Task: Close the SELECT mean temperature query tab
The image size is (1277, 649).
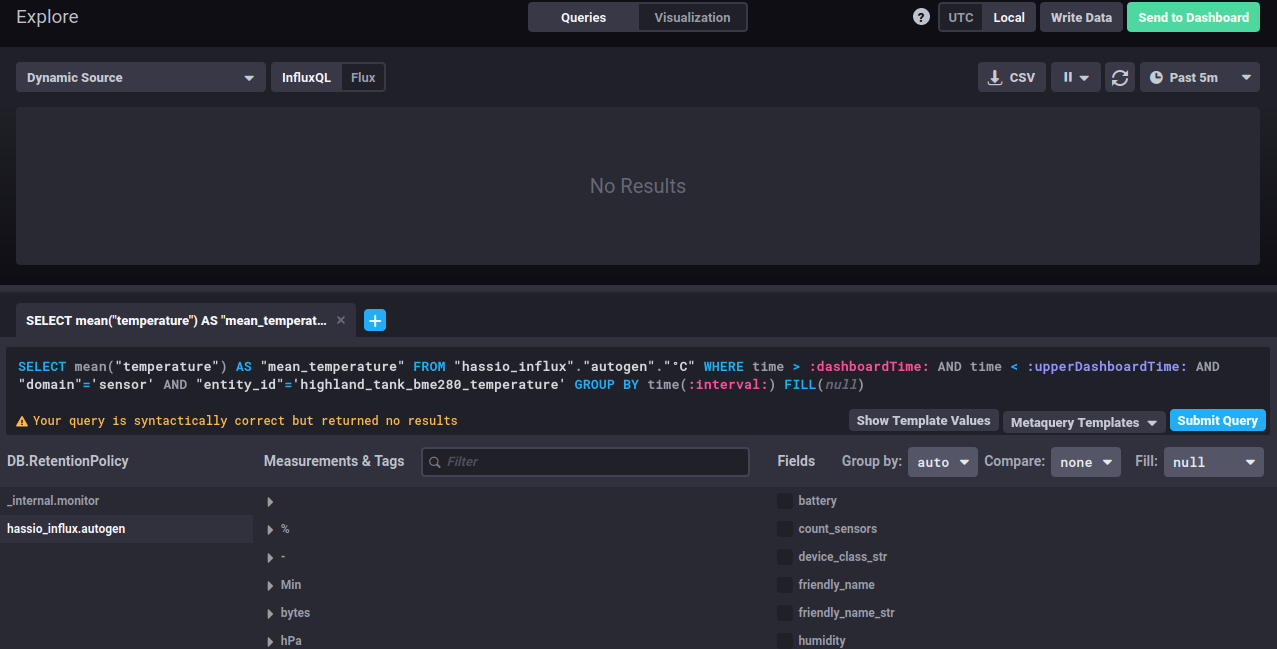Action: (x=341, y=320)
